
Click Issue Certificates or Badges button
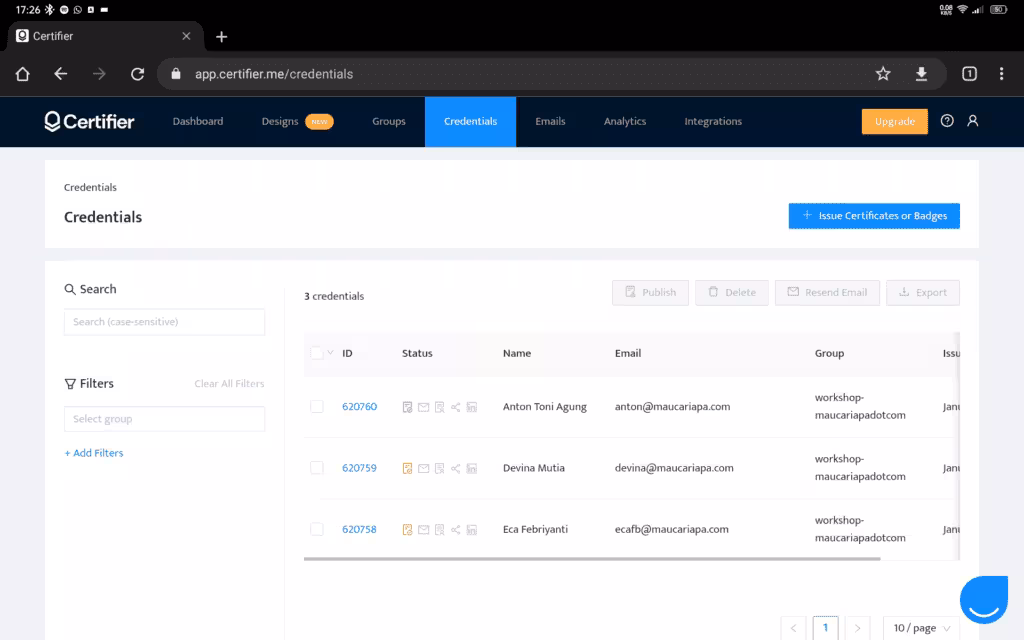[874, 216]
